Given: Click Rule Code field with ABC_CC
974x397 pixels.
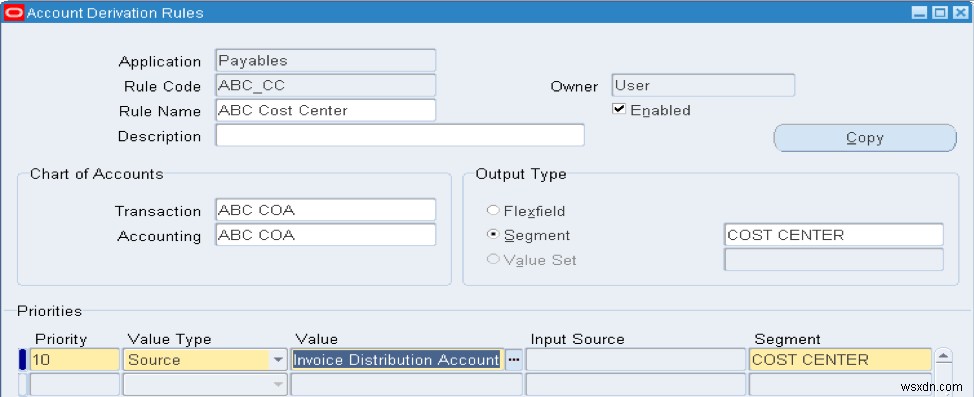Looking at the screenshot, I should coord(325,86).
